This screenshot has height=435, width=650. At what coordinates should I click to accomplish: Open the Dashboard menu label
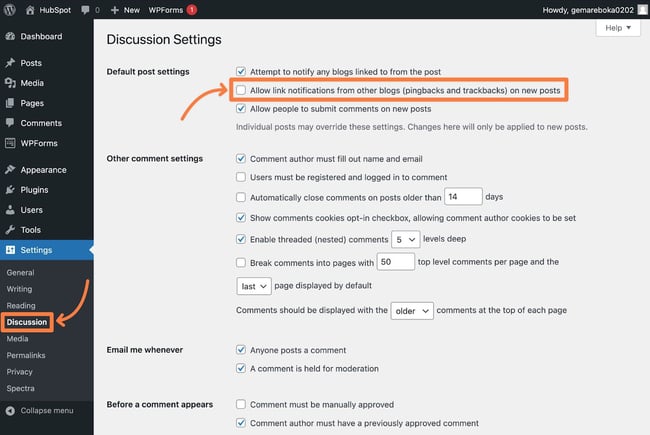[41, 36]
